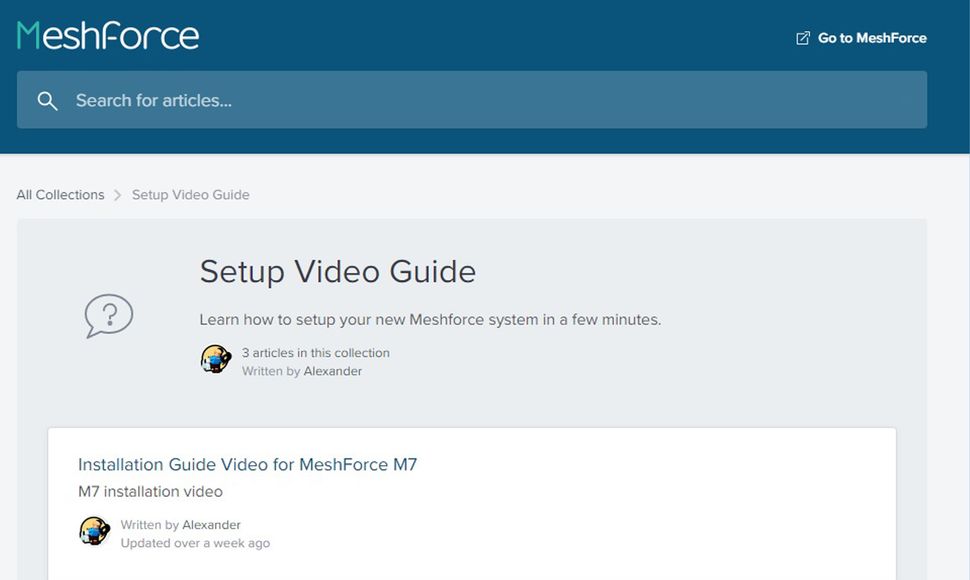This screenshot has width=970, height=580.
Task: Select the Setup Video Guide breadcrumb
Action: [x=191, y=195]
